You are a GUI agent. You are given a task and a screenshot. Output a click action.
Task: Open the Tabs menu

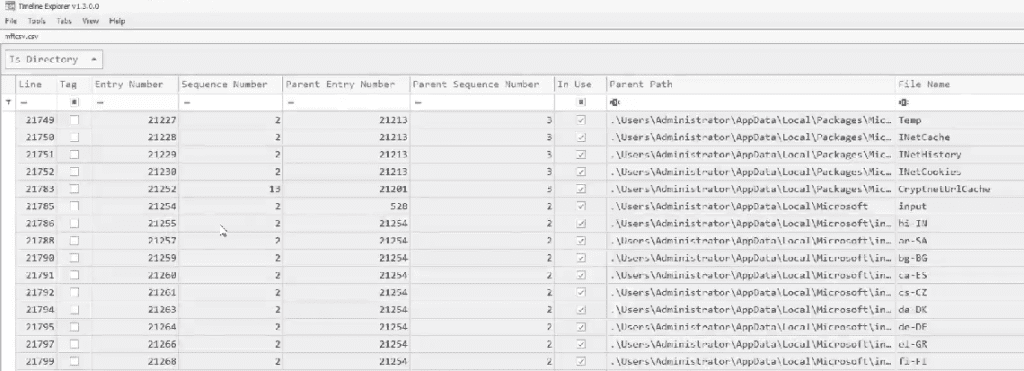(x=64, y=21)
